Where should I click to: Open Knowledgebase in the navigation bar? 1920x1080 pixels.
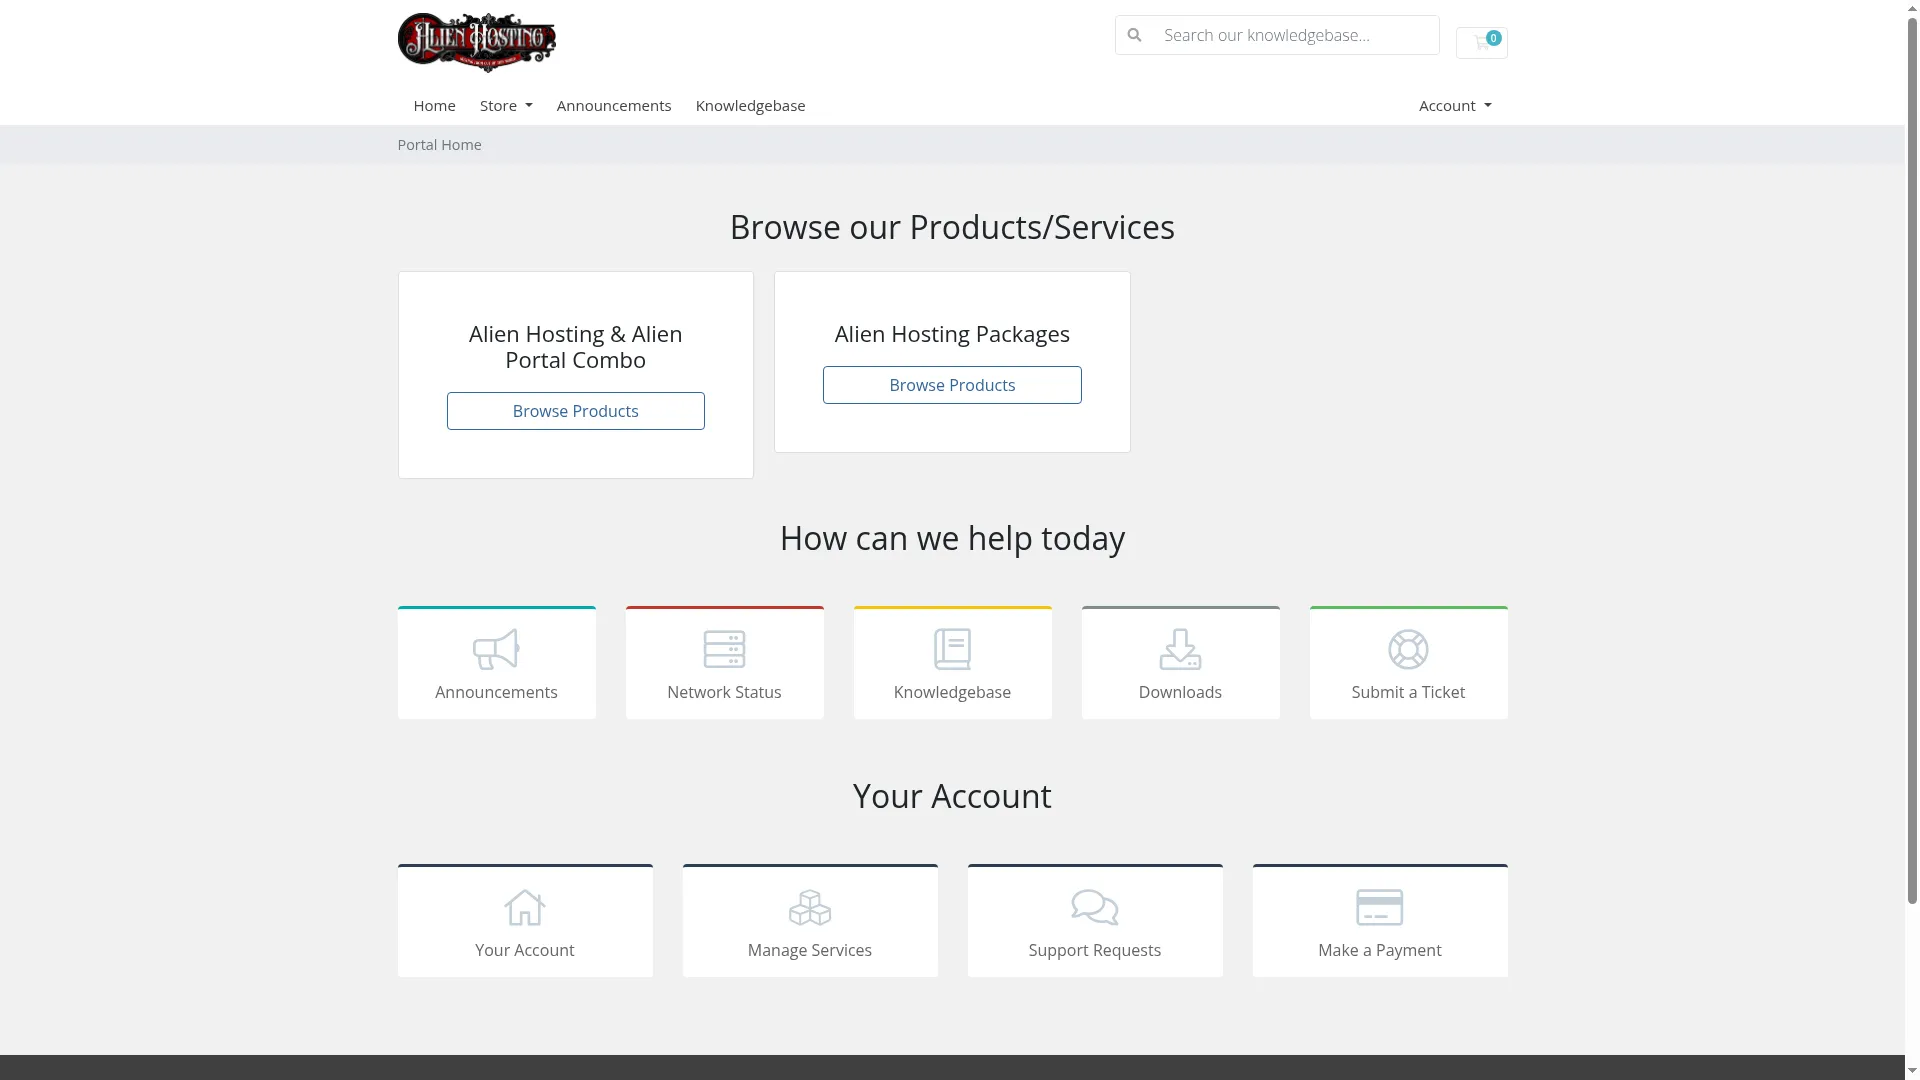pos(750,105)
